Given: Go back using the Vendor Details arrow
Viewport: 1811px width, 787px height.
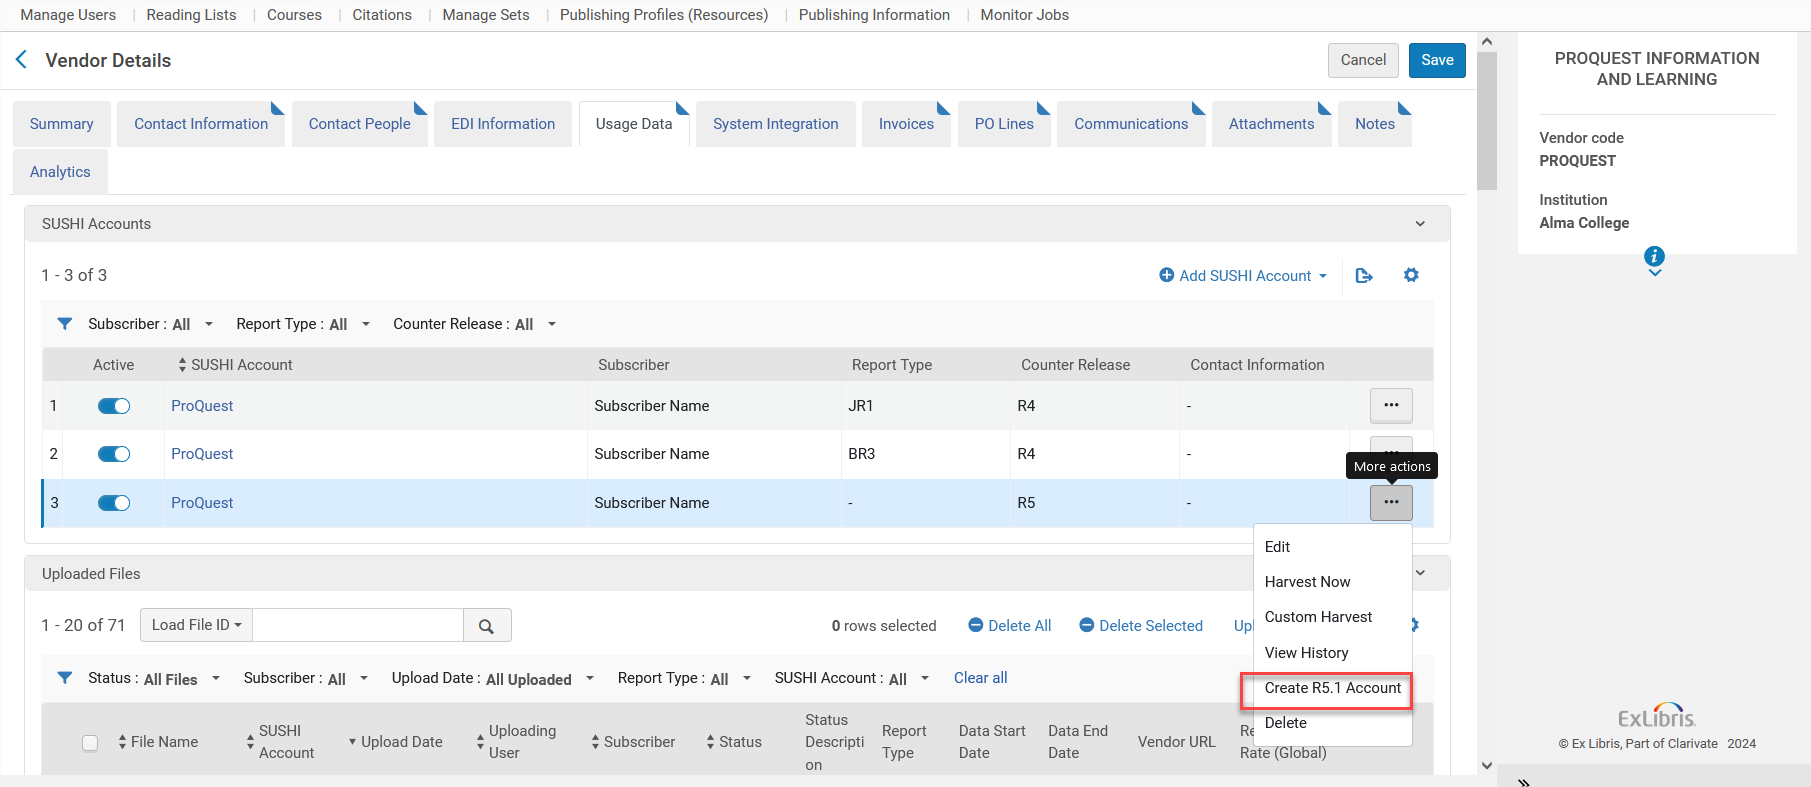Looking at the screenshot, I should point(21,60).
